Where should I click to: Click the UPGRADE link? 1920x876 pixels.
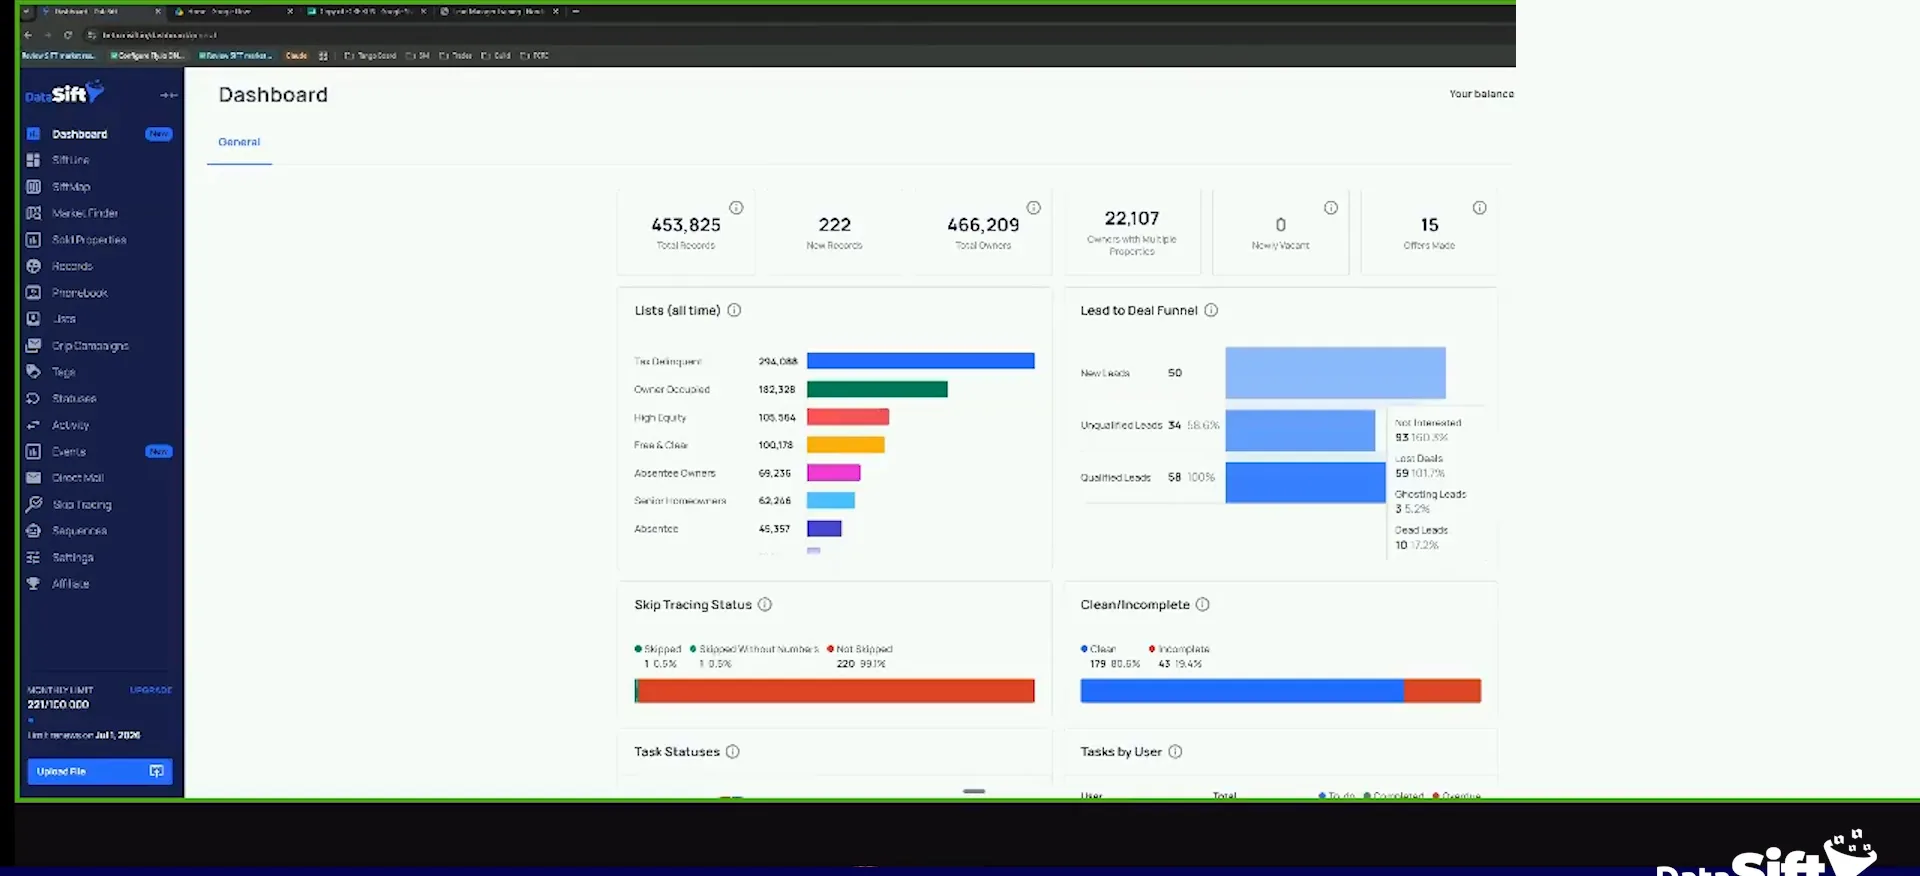[x=151, y=690]
